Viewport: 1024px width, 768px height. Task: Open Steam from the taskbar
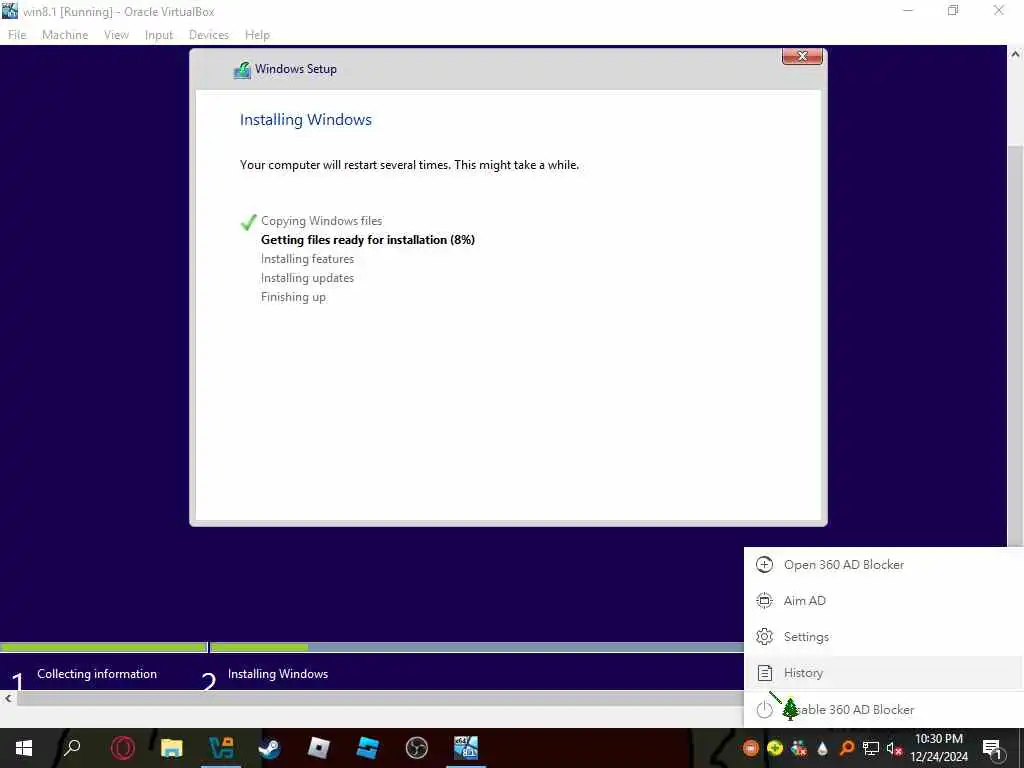point(270,748)
